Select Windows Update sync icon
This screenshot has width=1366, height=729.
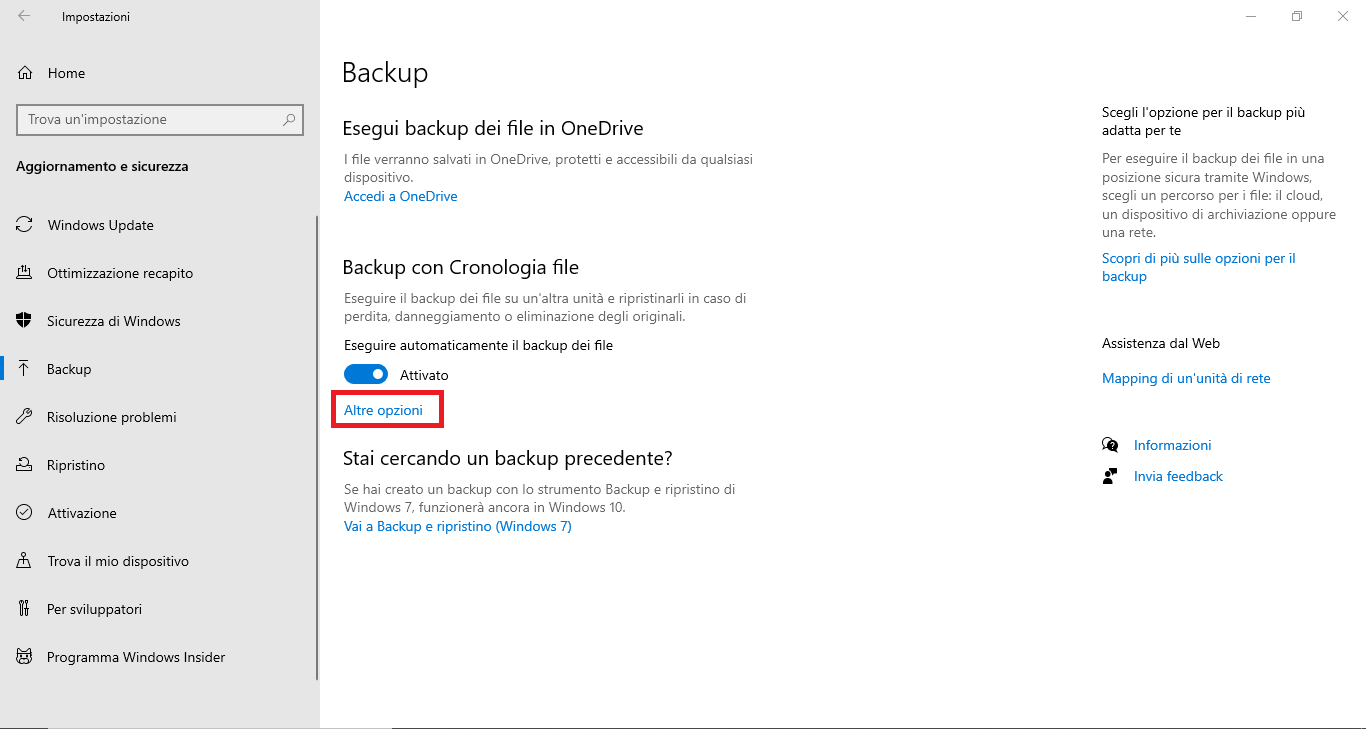[25, 225]
